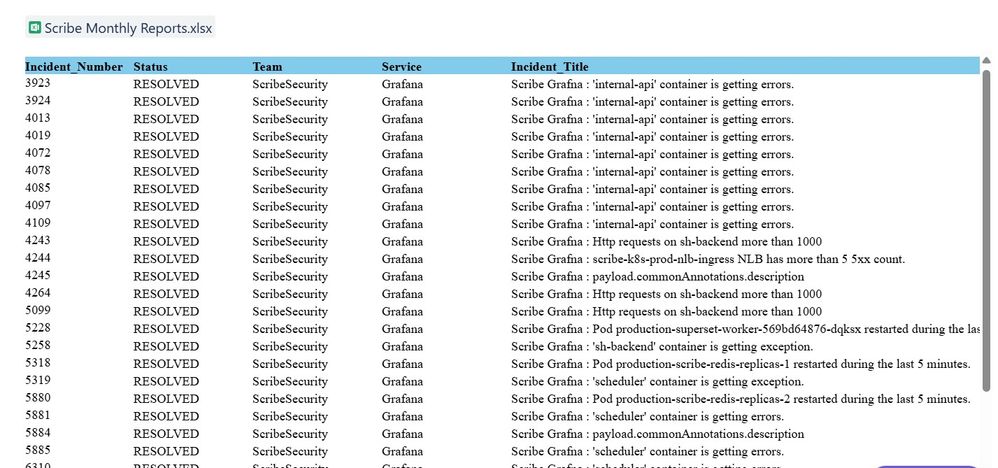The width and height of the screenshot is (998, 468).
Task: Click RESOLVED status in incident 3923 row
Action: coord(166,84)
